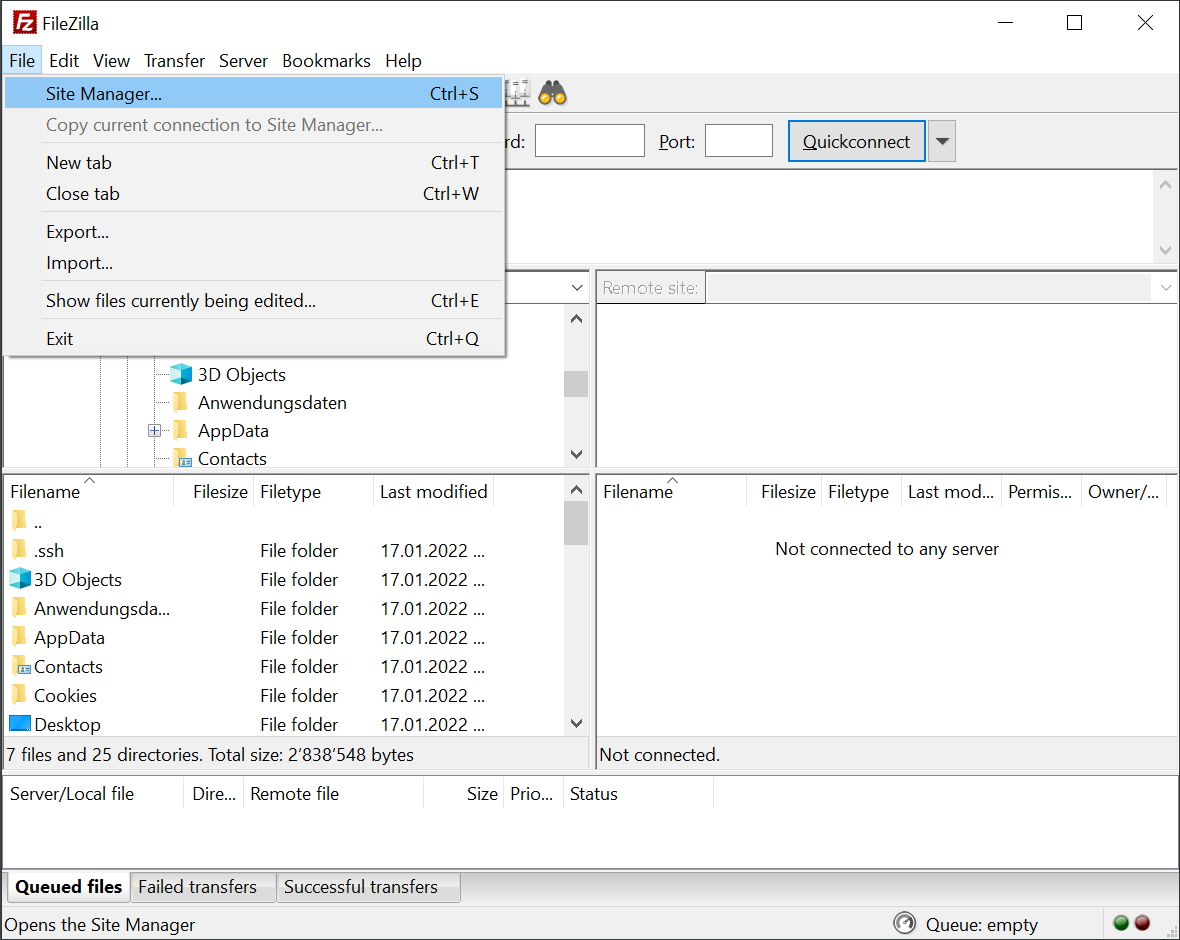Click the green activity indicator light

[1121, 923]
